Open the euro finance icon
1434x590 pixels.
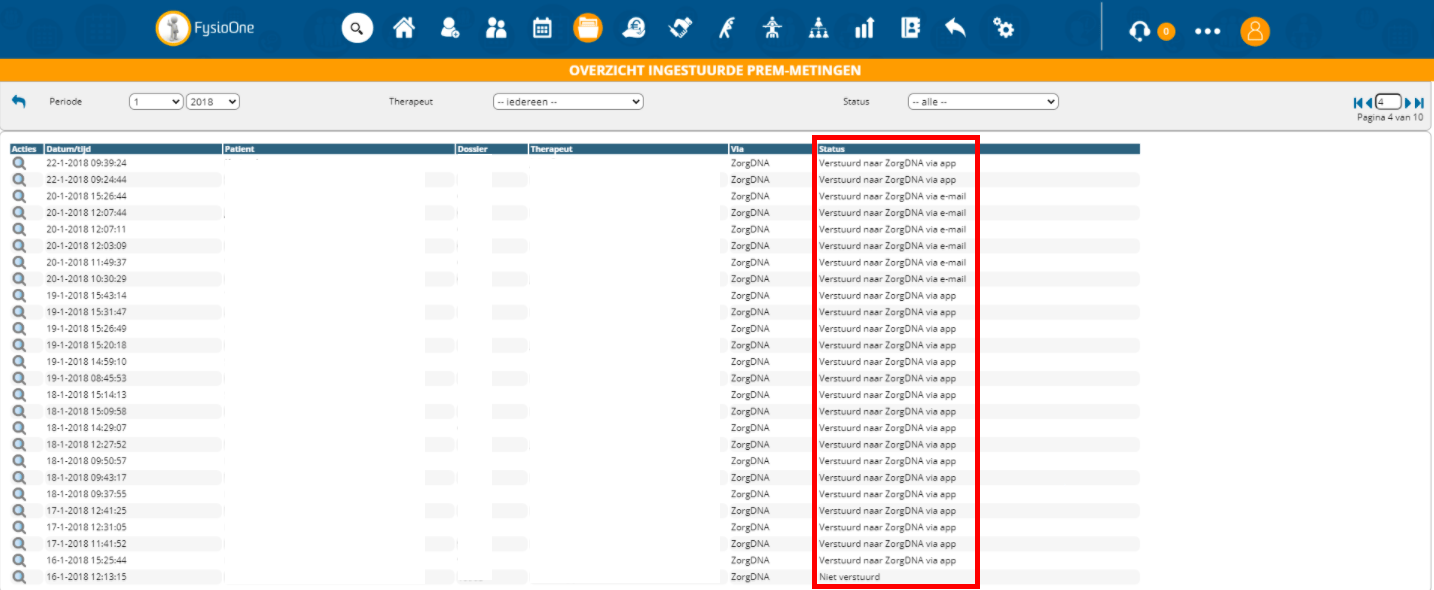coord(633,28)
